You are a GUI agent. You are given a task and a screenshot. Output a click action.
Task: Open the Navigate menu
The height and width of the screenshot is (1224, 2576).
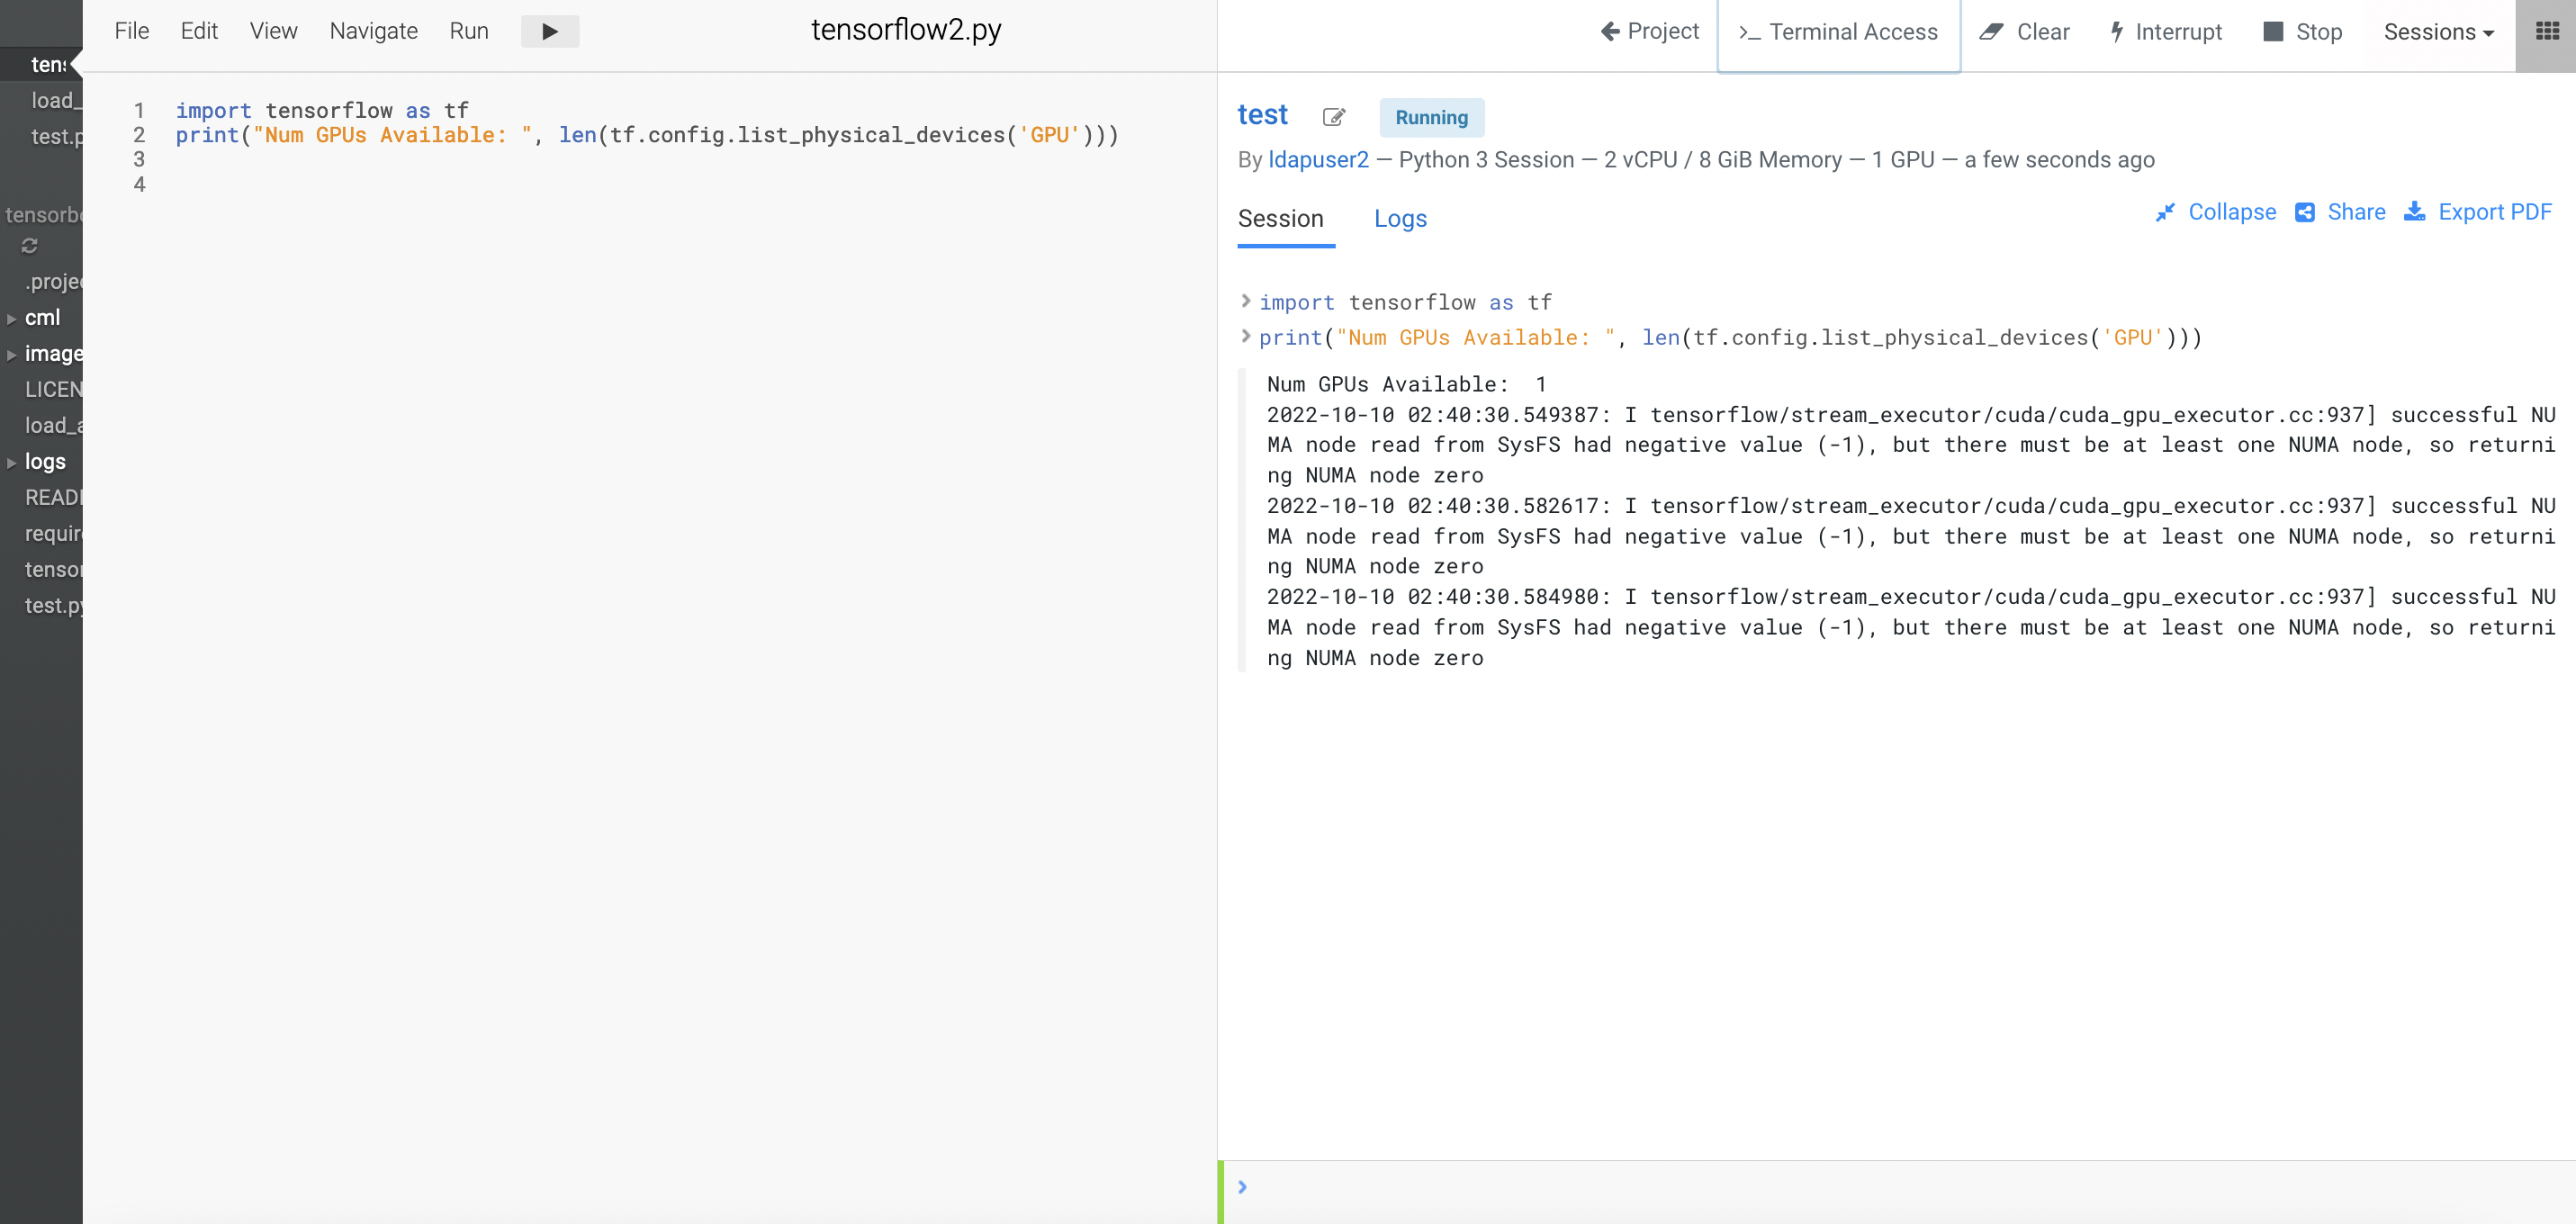(373, 31)
